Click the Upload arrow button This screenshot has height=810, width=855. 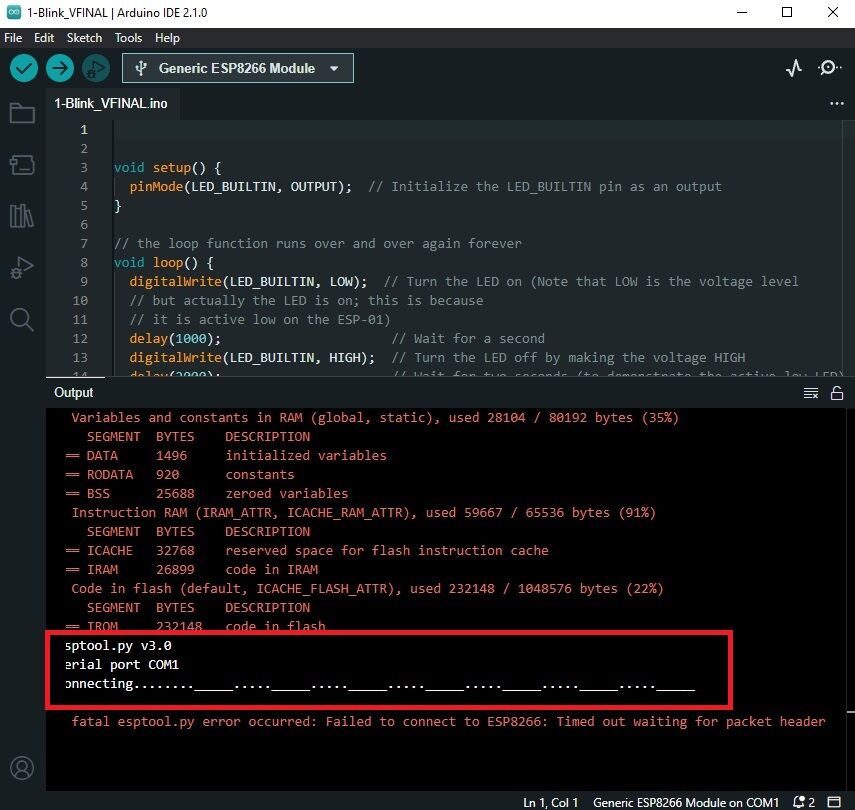[x=60, y=68]
